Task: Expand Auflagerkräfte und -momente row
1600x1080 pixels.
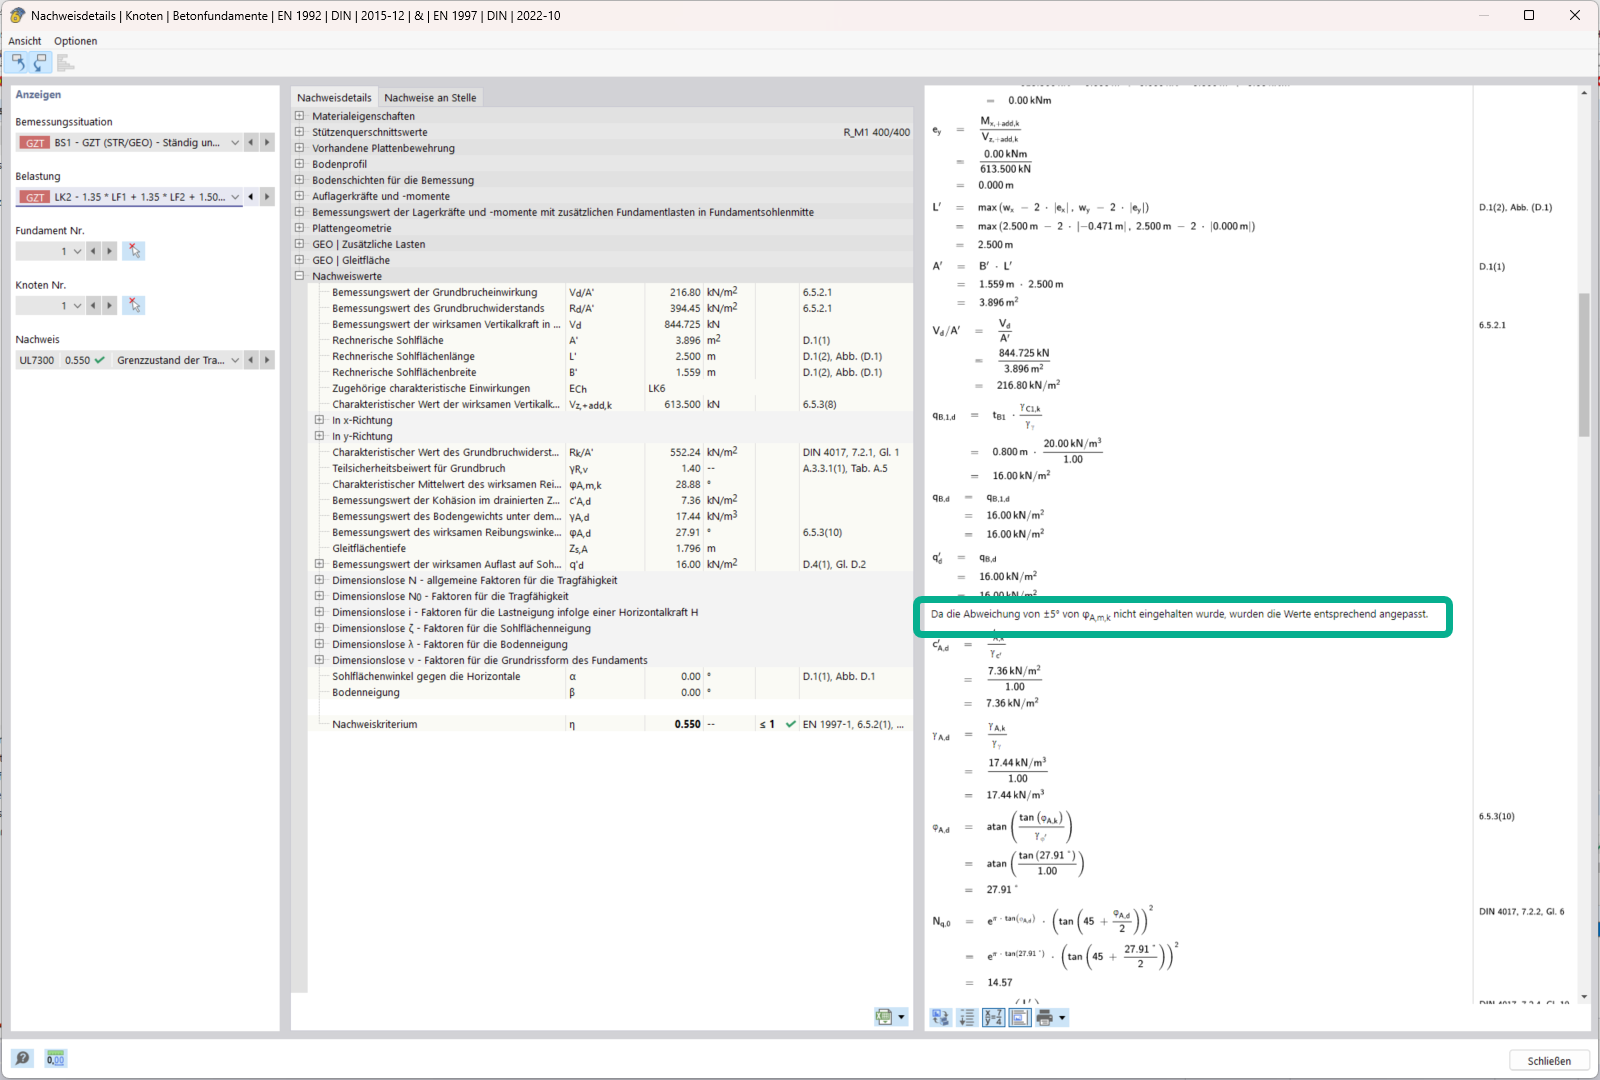Action: 299,196
